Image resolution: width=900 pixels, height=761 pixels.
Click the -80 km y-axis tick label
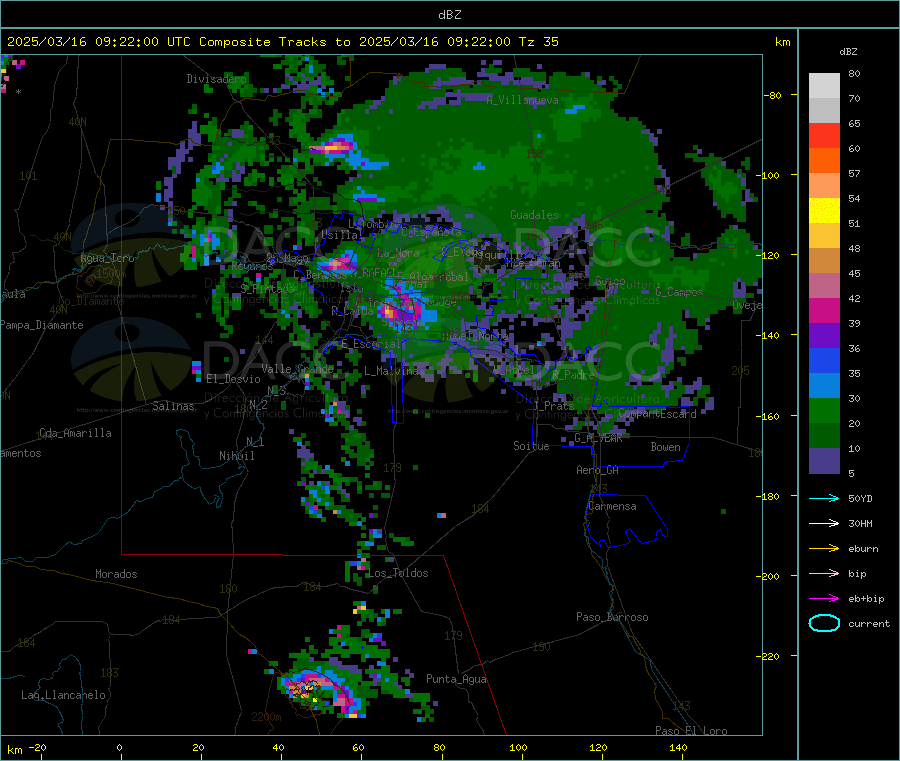click(x=772, y=95)
